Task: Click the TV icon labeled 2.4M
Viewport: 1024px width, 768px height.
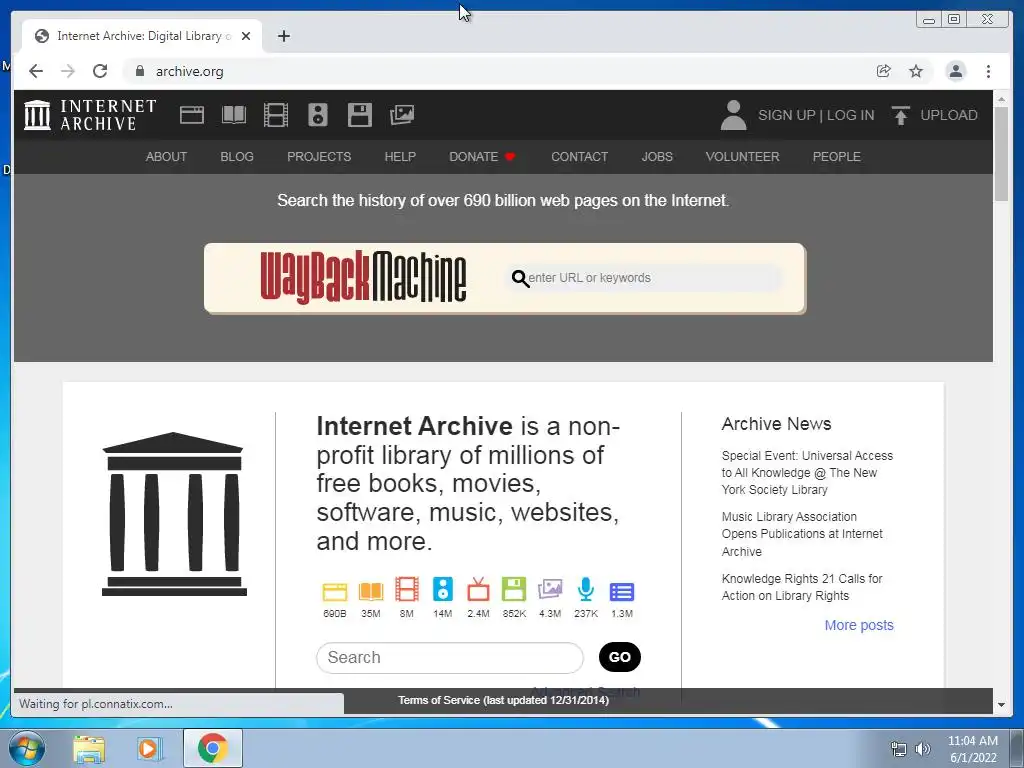Action: click(x=478, y=590)
